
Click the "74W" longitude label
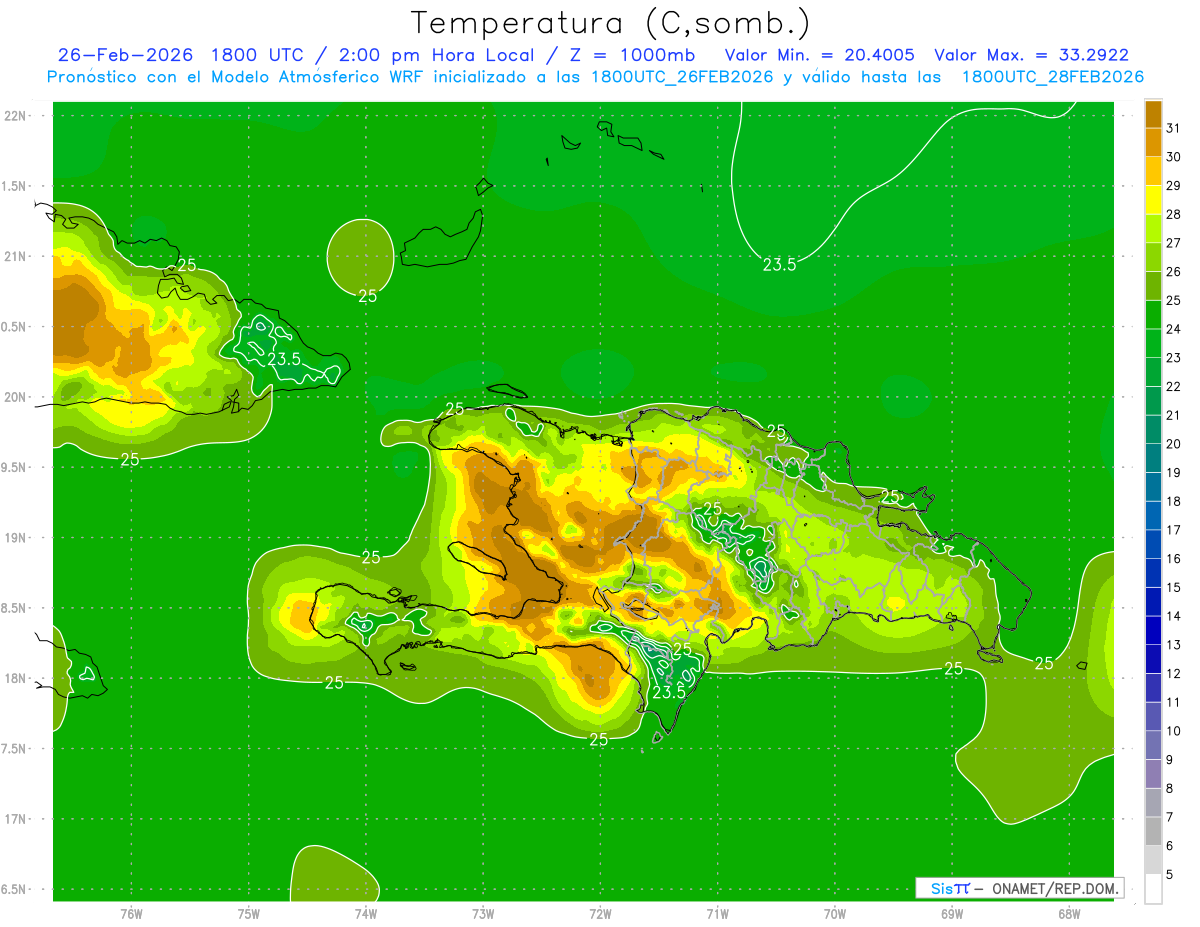coord(366,914)
